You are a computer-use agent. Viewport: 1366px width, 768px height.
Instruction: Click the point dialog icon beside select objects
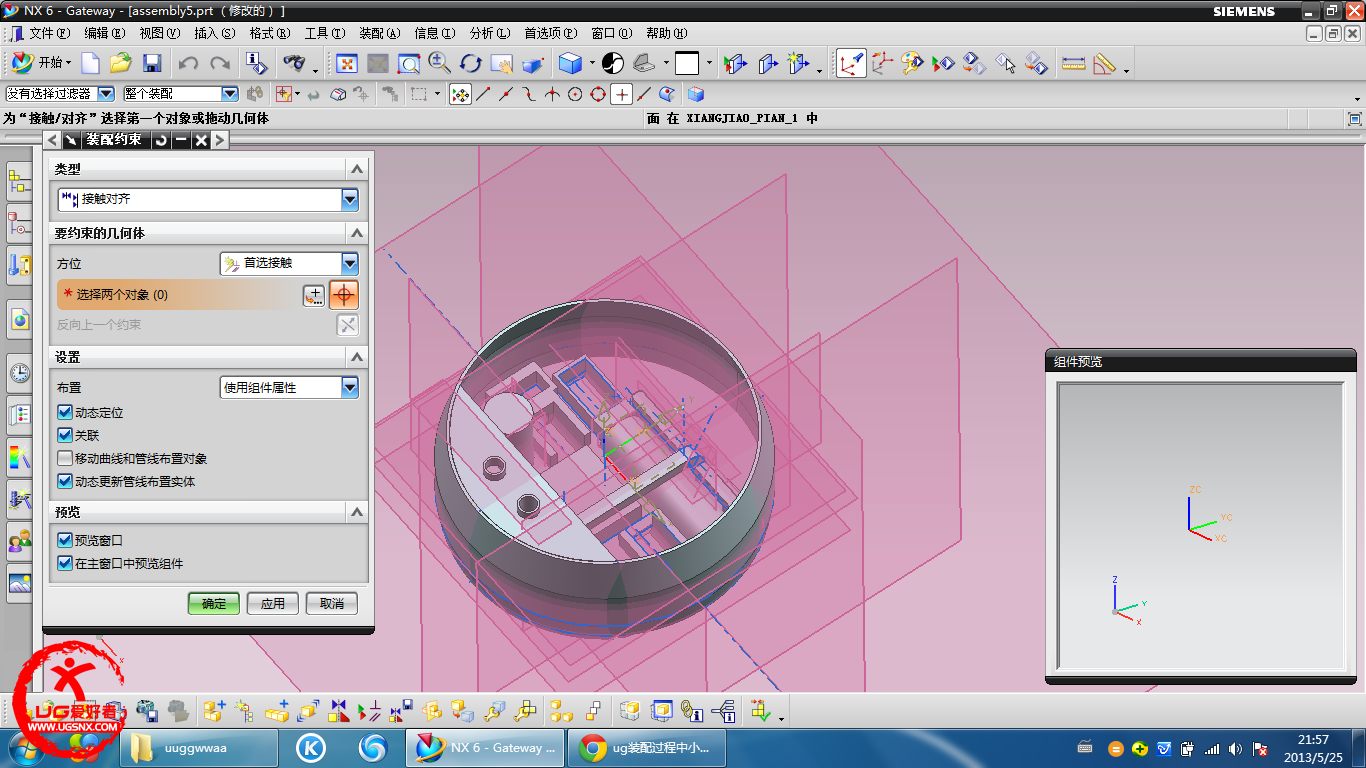click(313, 295)
